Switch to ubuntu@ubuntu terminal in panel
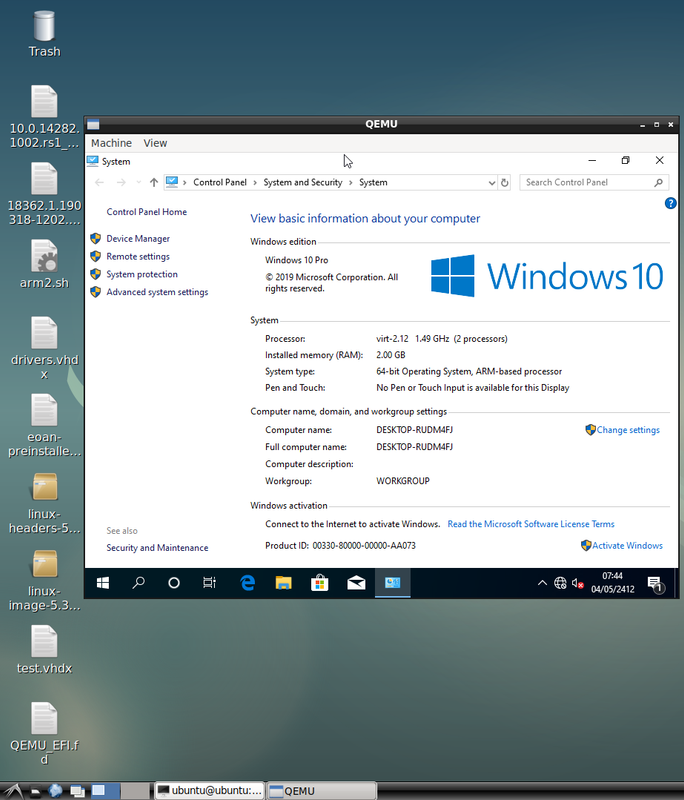This screenshot has width=684, height=800. 210,791
